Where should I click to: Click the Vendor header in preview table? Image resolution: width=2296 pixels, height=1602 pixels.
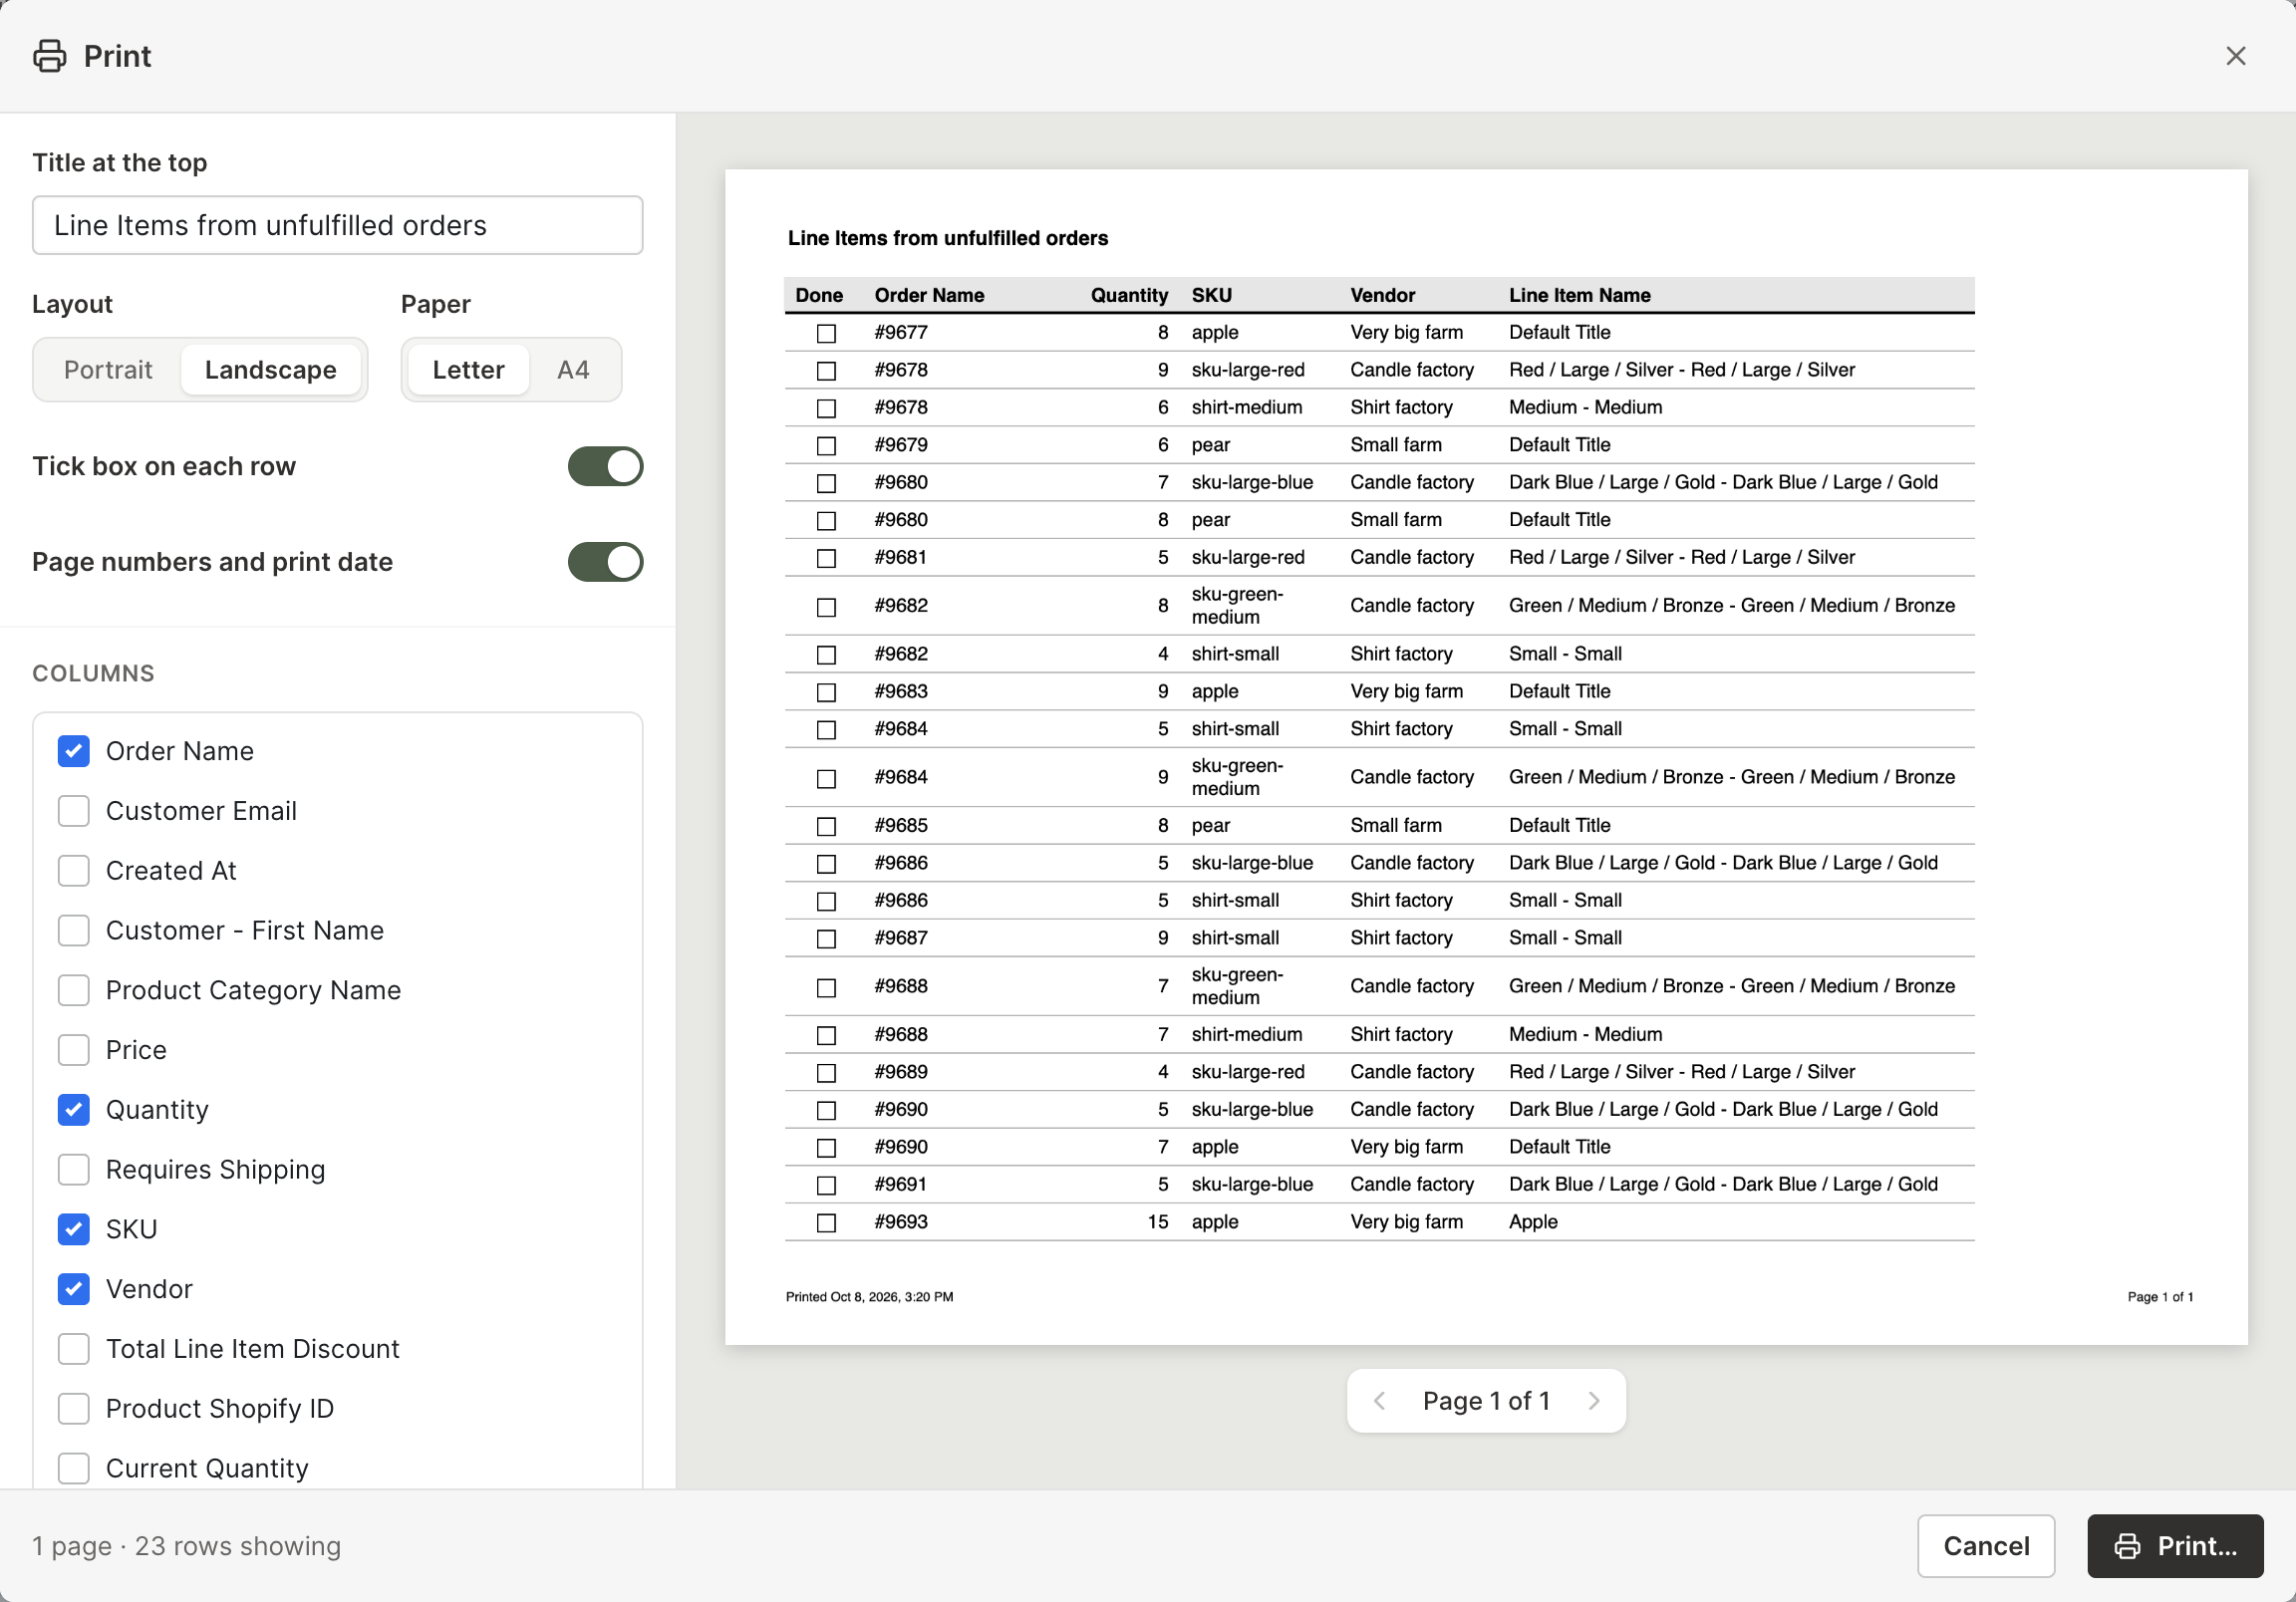[x=1382, y=295]
